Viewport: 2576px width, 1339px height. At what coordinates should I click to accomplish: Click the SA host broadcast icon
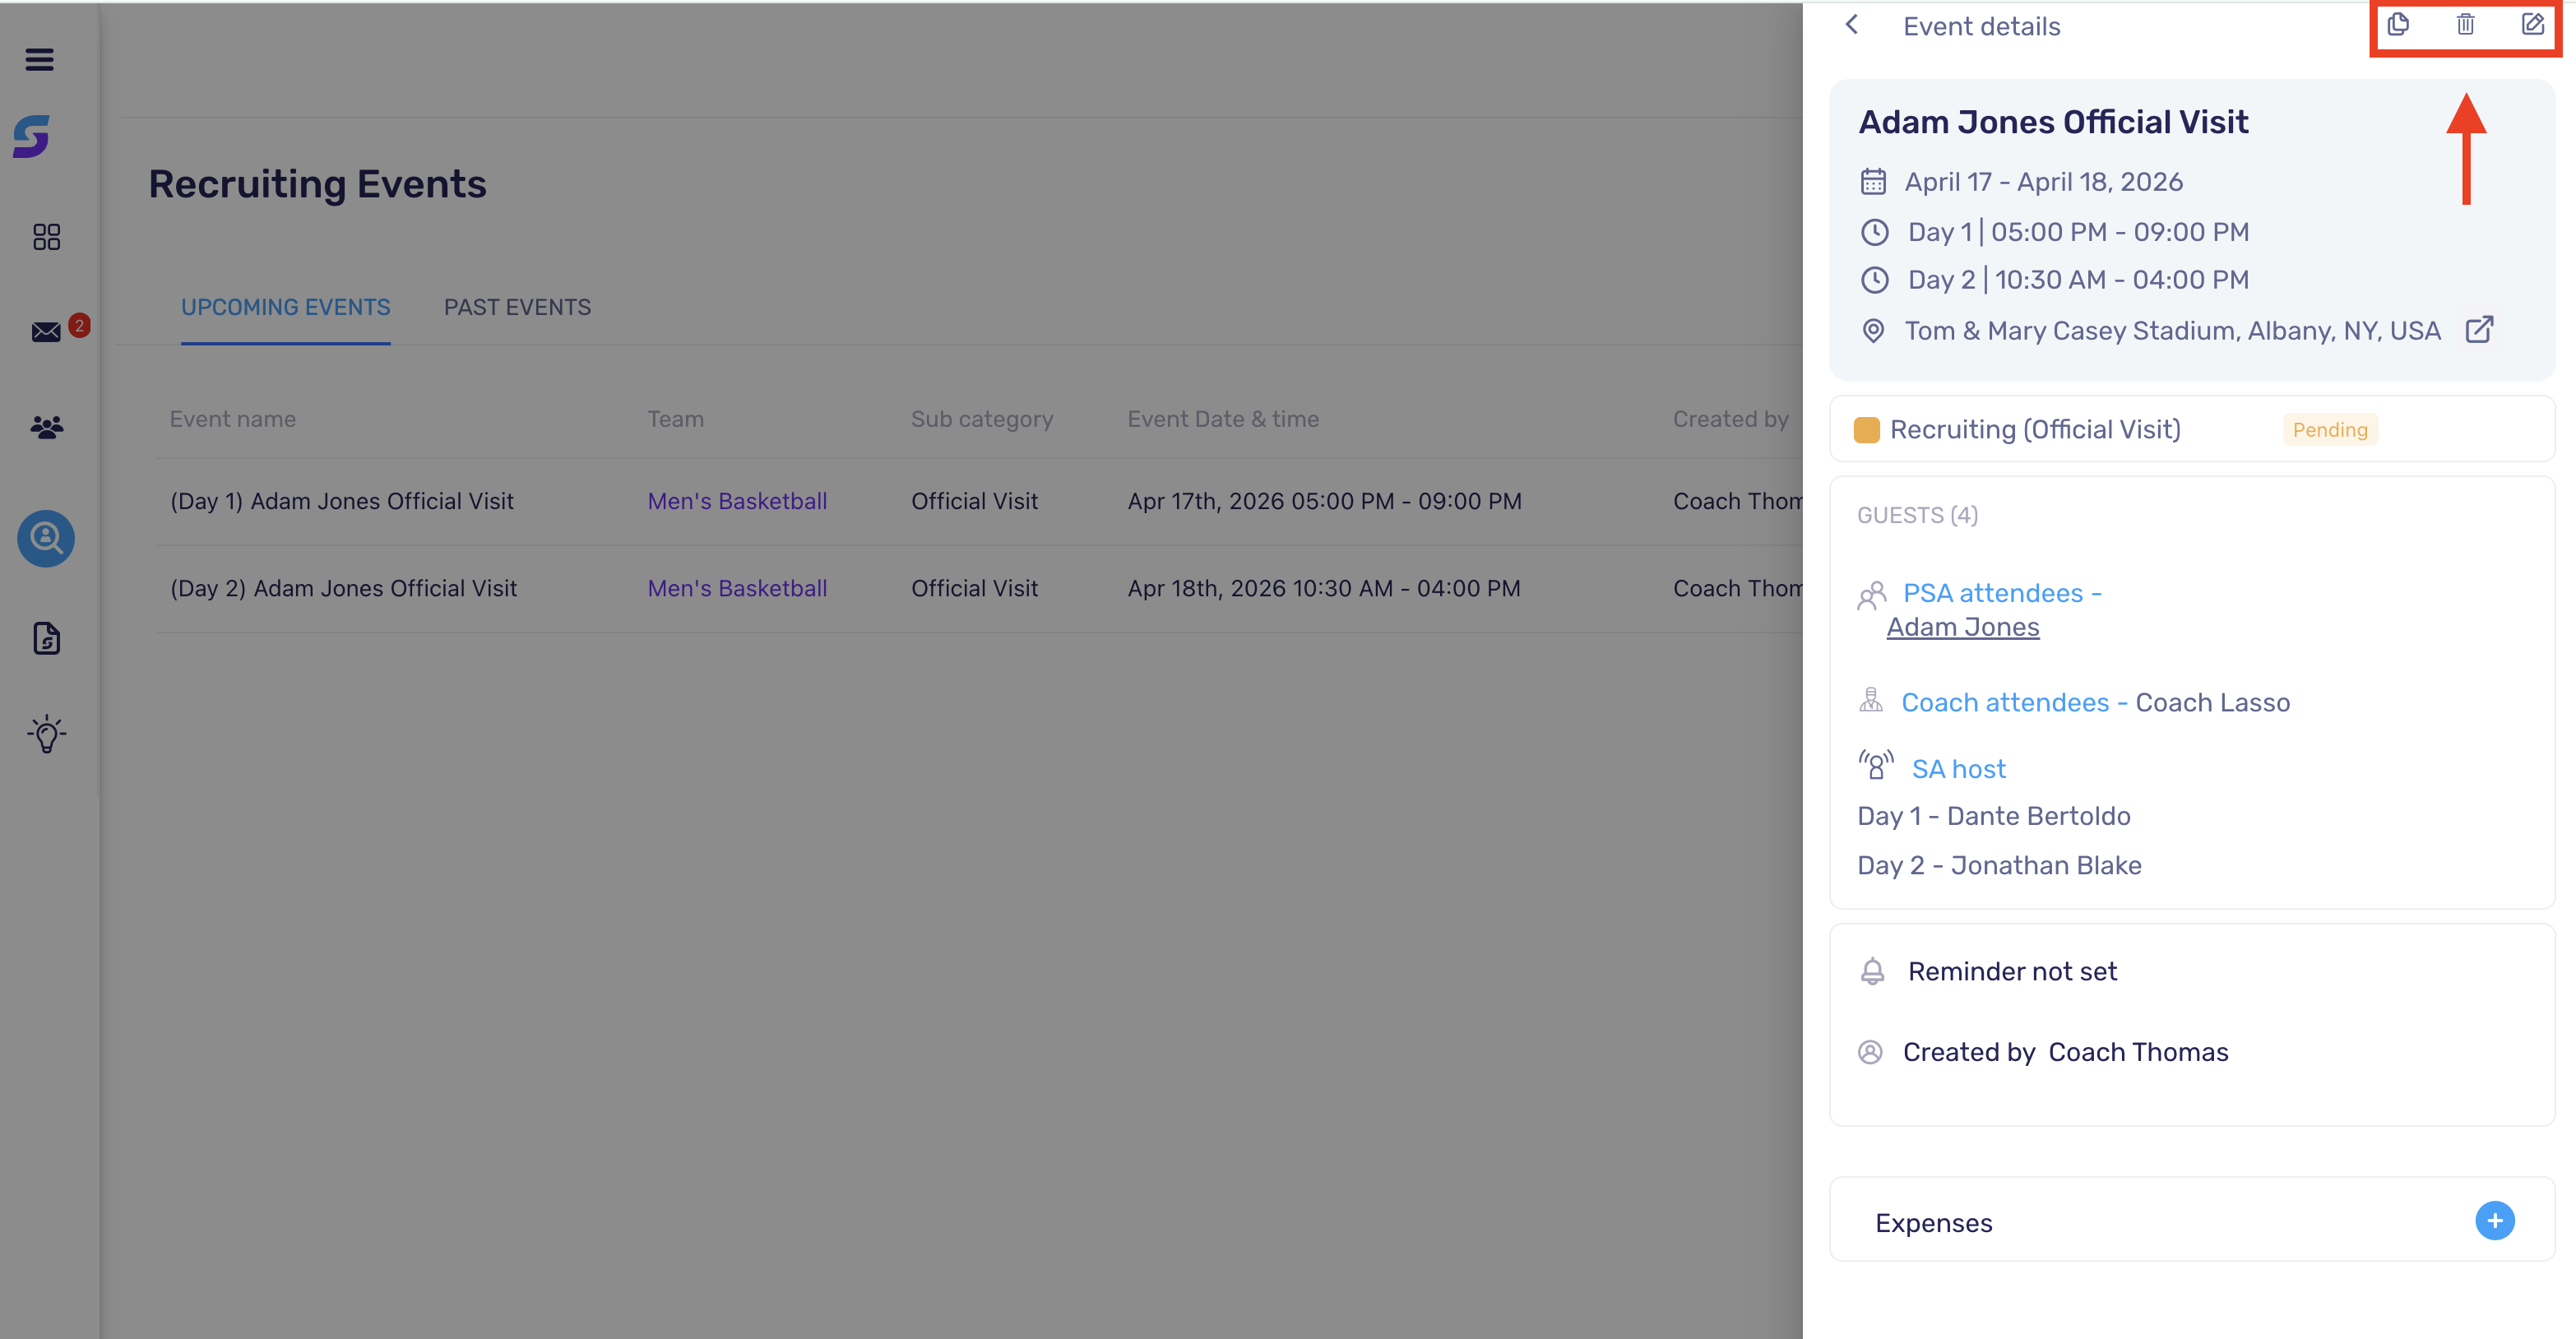point(1876,766)
